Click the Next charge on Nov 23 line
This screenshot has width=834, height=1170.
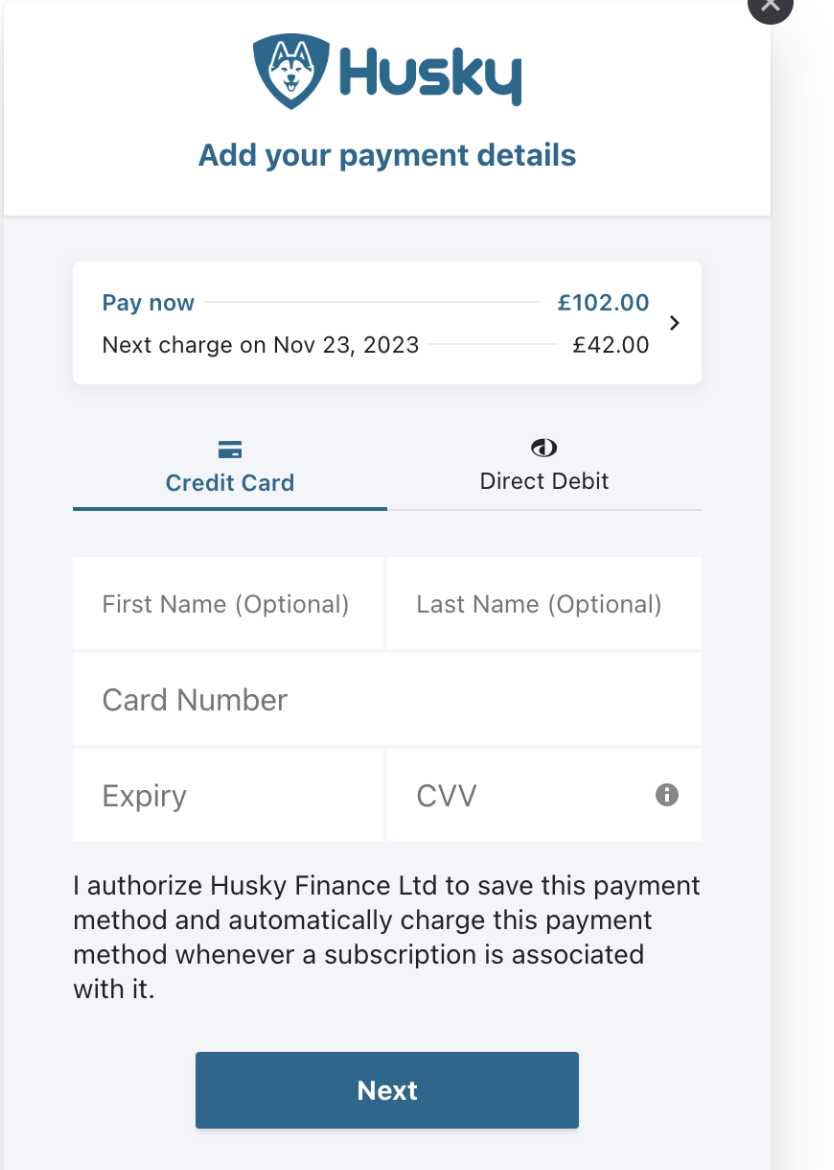pos(260,346)
